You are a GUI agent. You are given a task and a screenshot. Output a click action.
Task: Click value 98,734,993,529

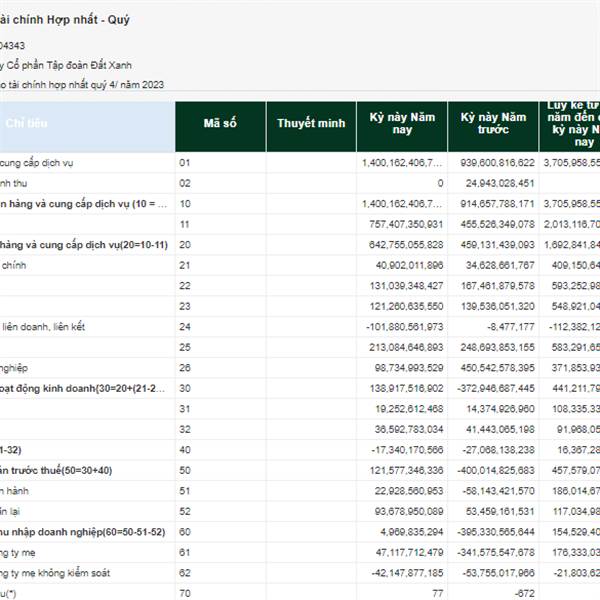[409, 368]
